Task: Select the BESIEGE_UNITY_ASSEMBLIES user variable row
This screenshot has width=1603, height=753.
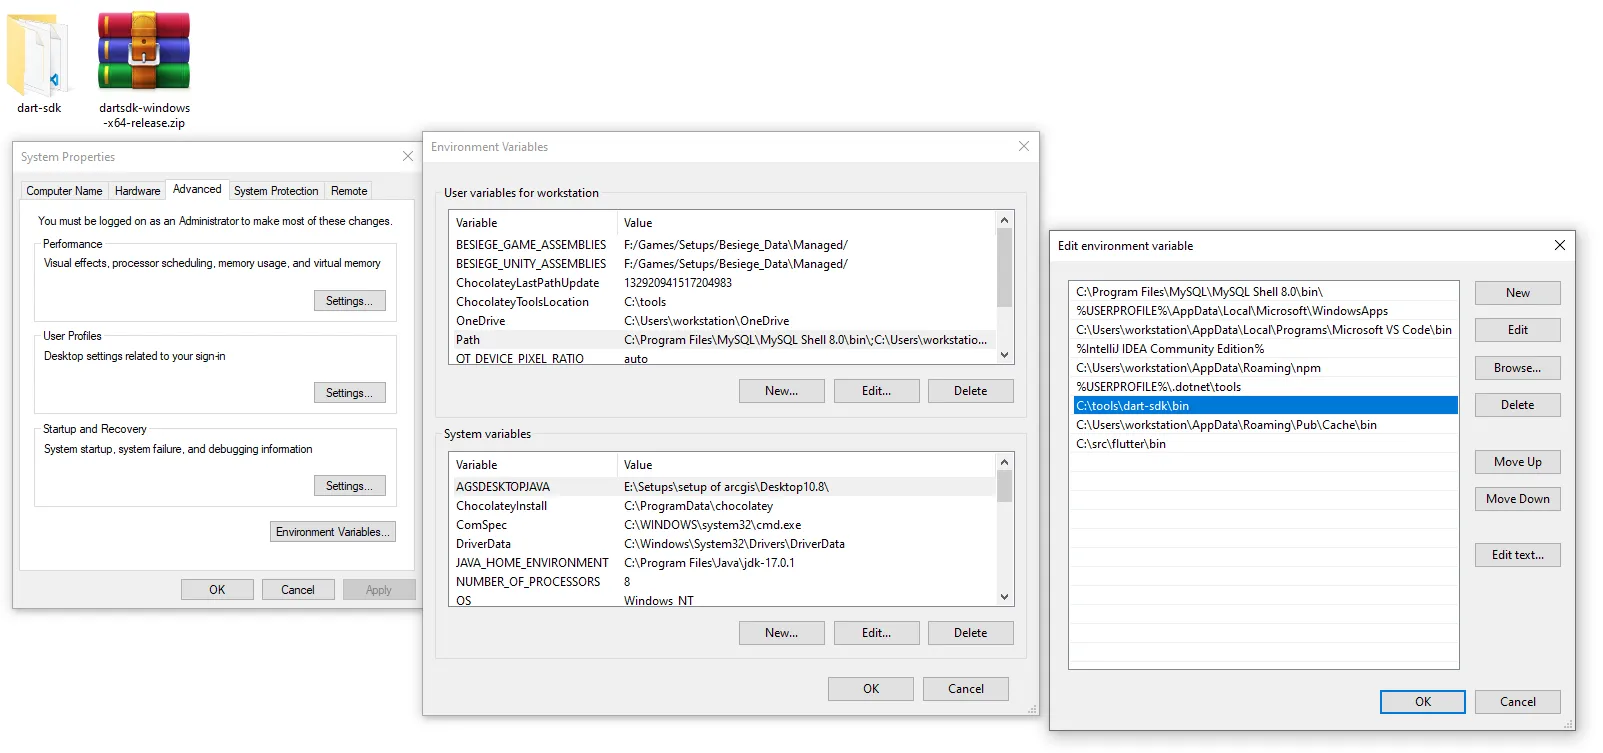Action: pos(722,264)
